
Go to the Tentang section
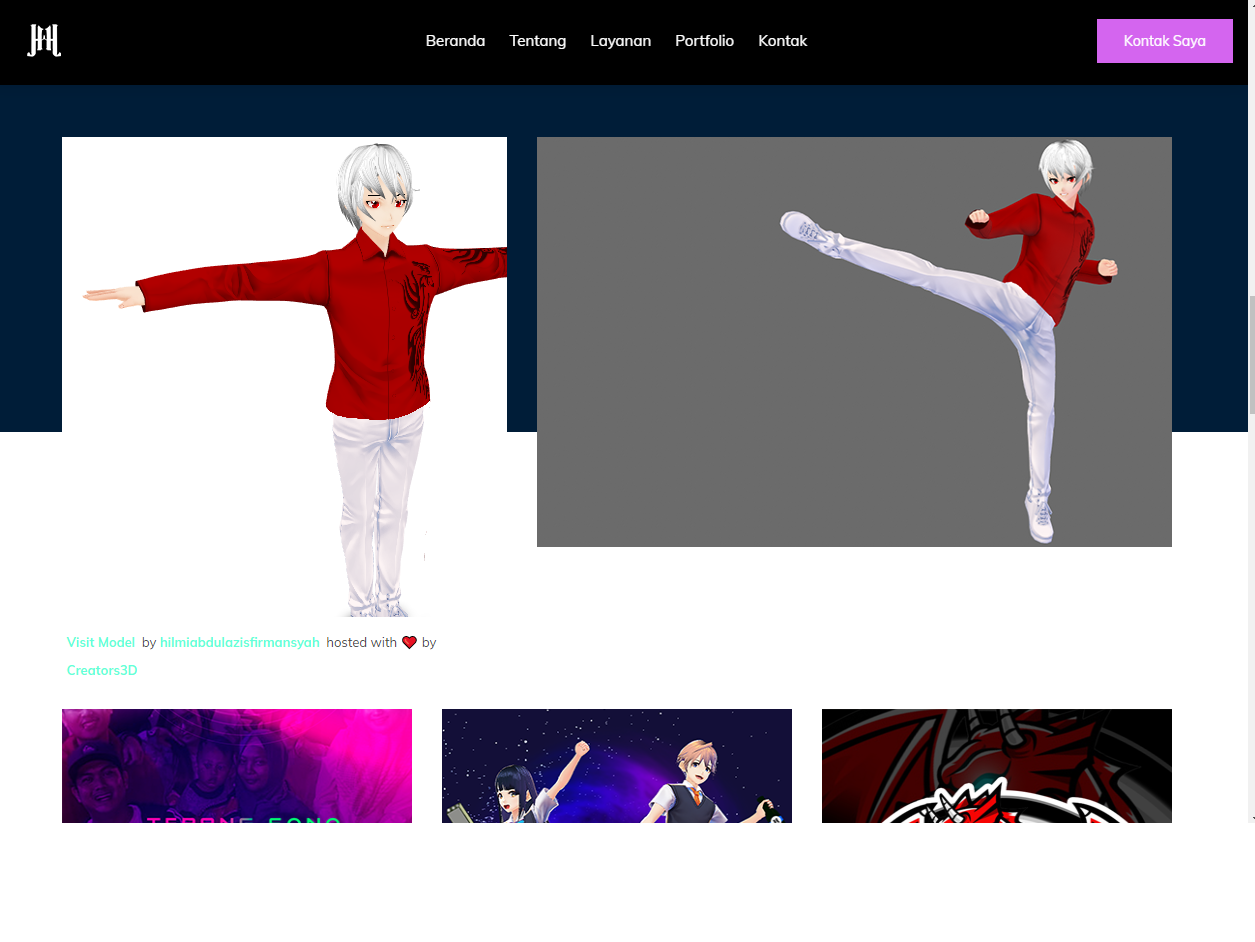537,41
